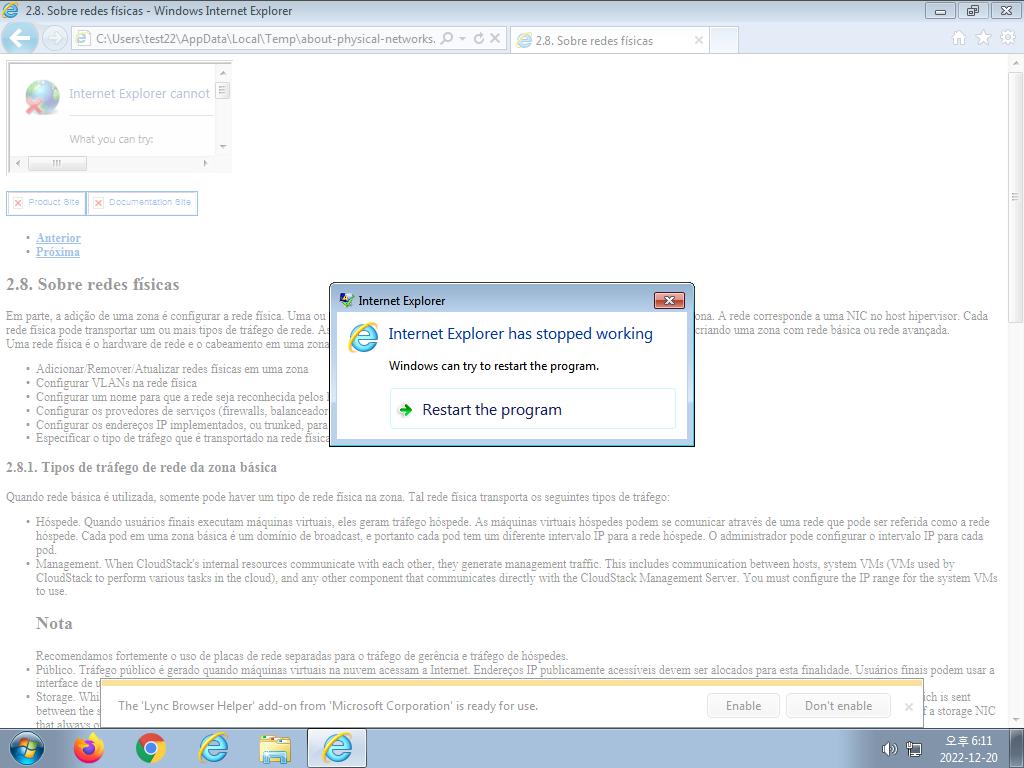The width and height of the screenshot is (1024, 768).
Task: Follow the 'Próxima' link
Action: pyautogui.click(x=58, y=251)
